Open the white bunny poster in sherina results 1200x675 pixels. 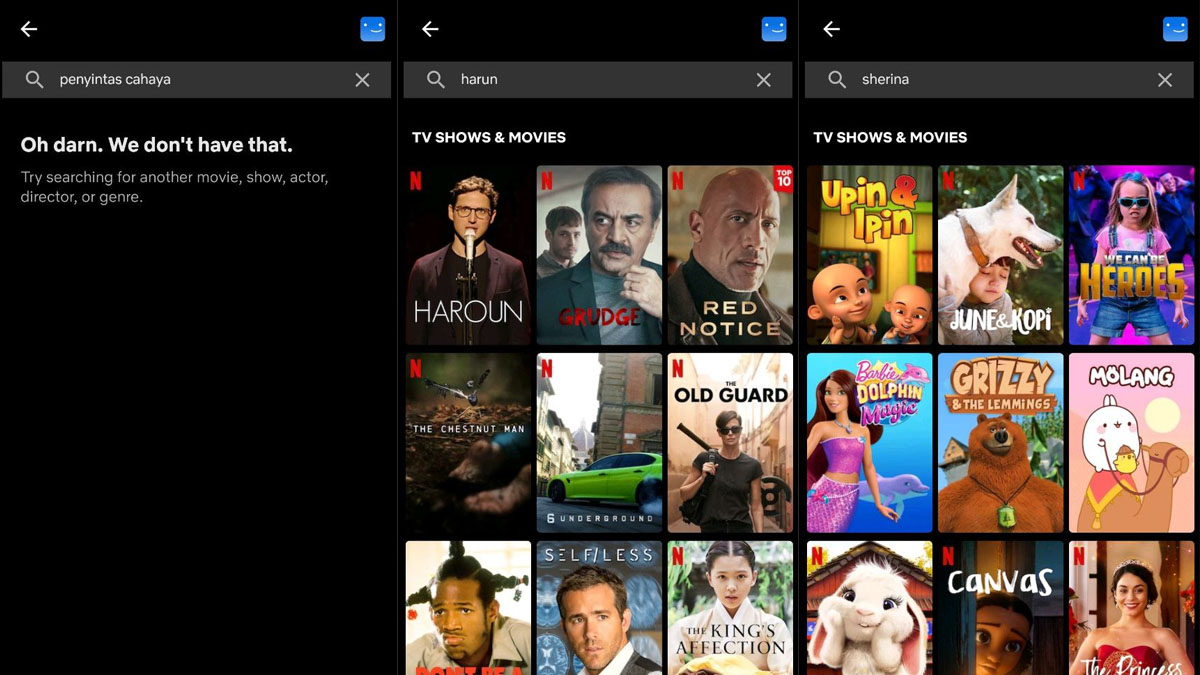[870, 608]
